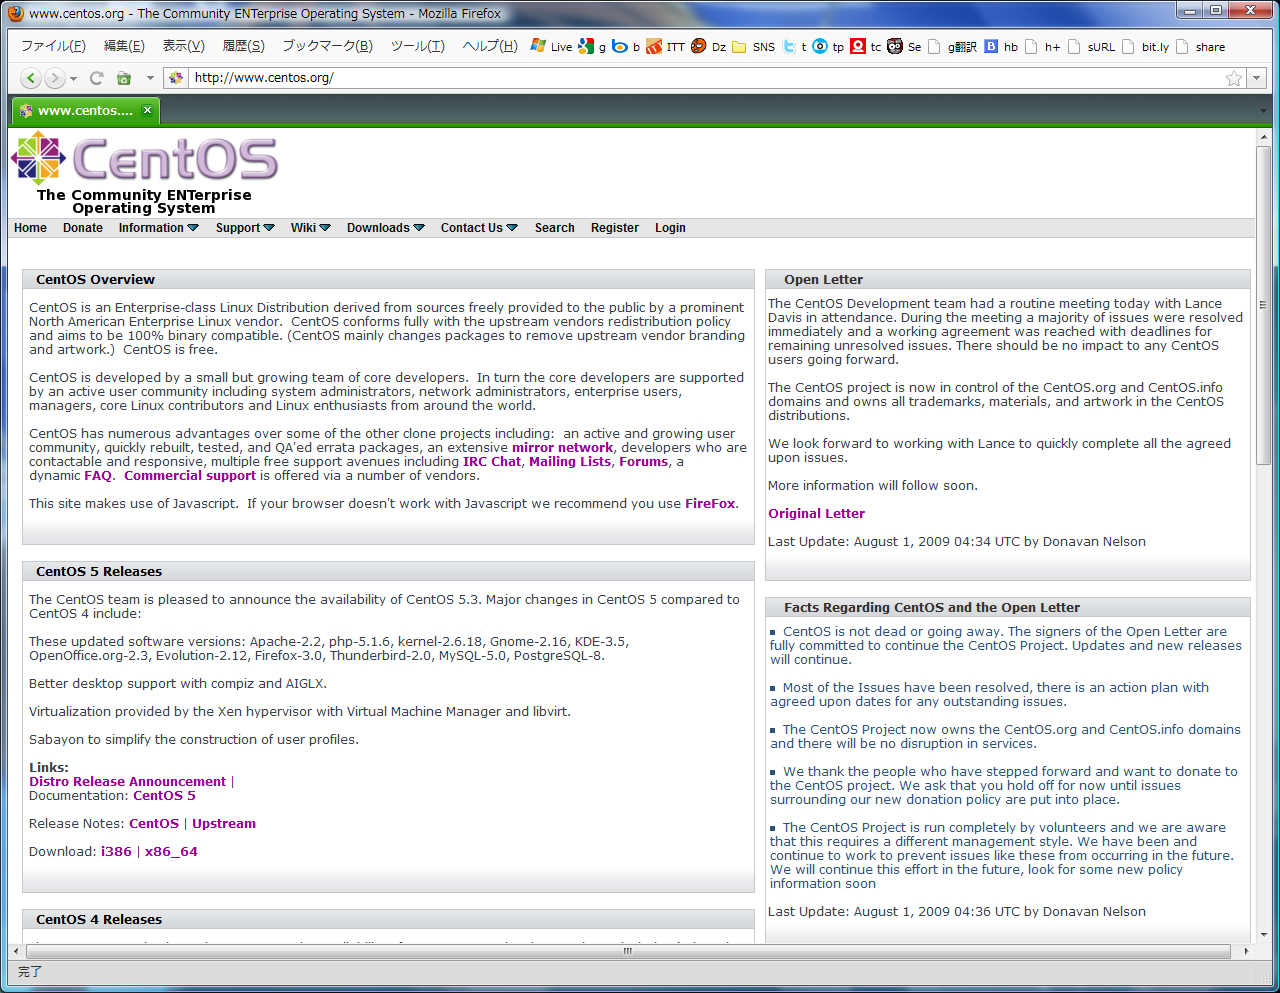Viewport: 1280px width, 993px height.
Task: Open the ITT bookmark
Action: tap(665, 46)
